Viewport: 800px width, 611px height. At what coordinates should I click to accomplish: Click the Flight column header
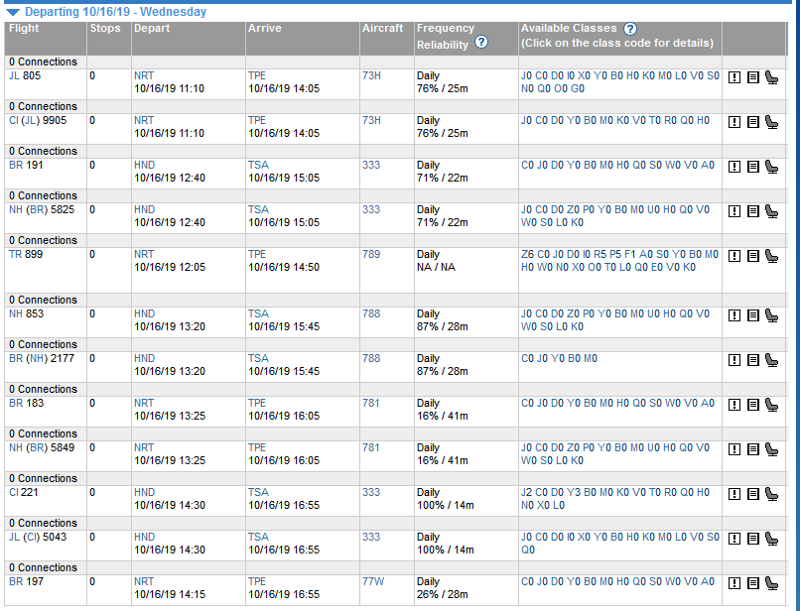click(24, 28)
